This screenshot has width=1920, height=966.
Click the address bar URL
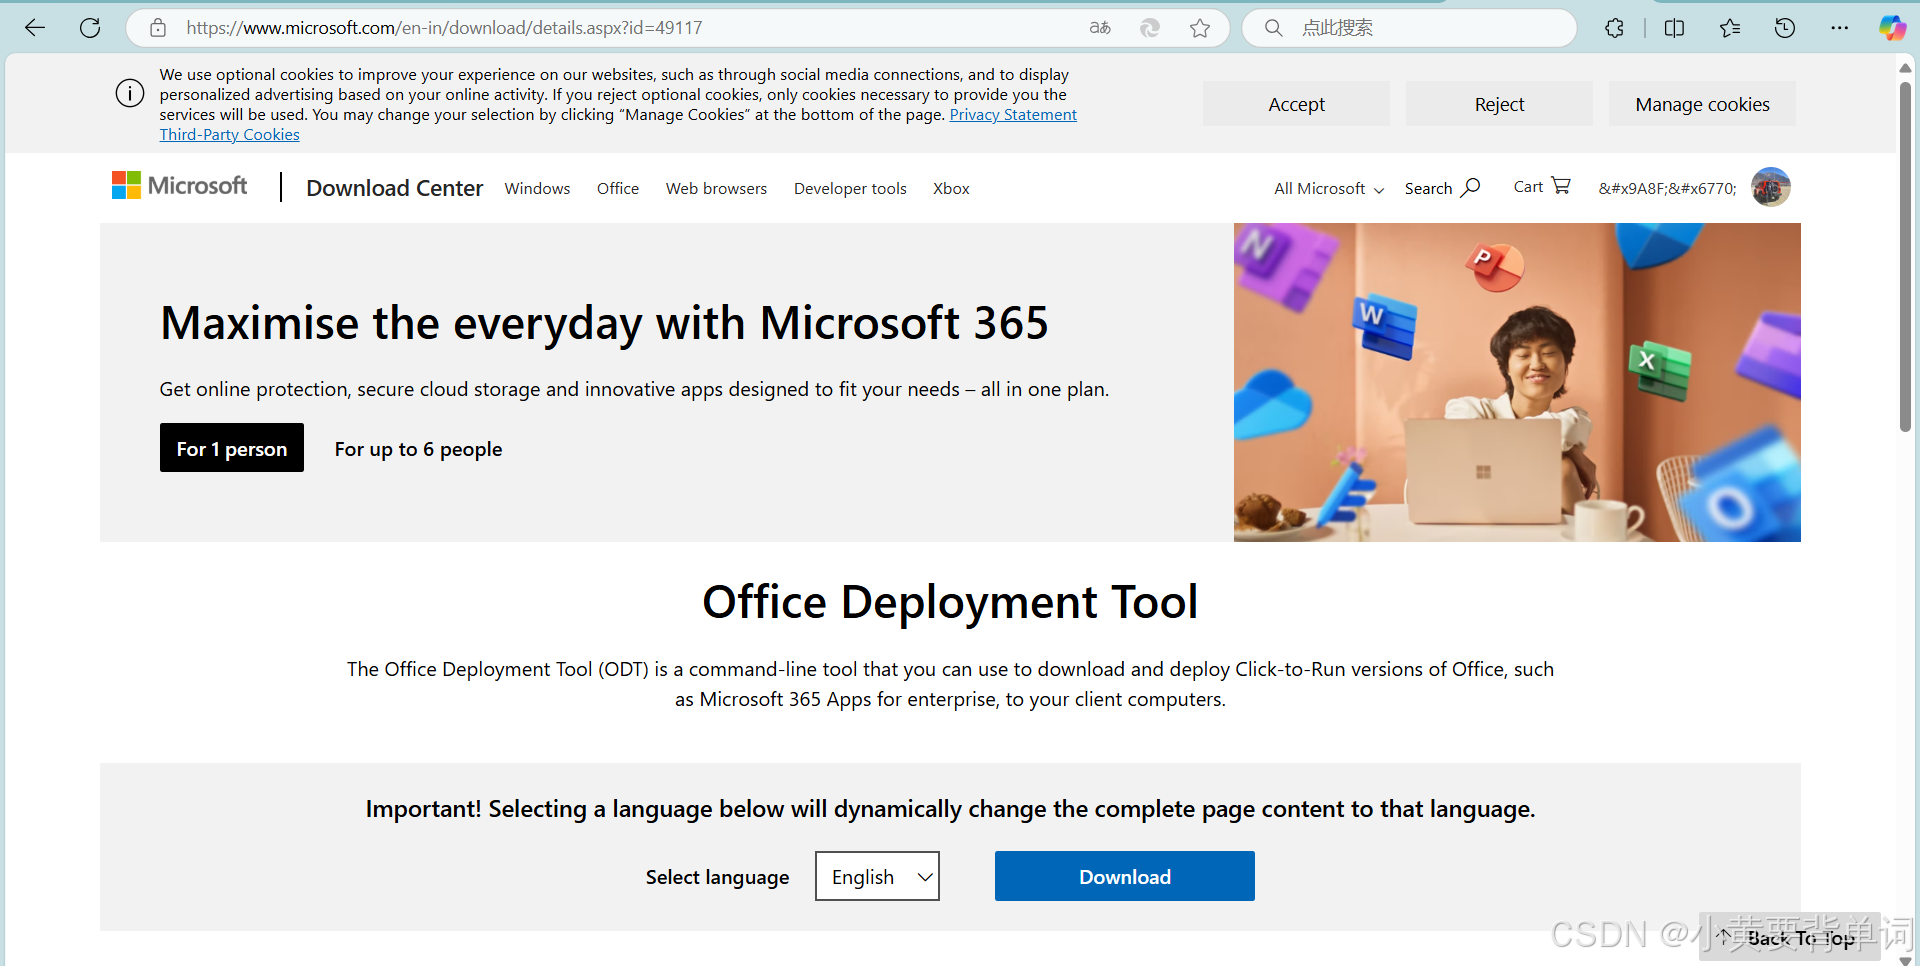pos(444,28)
